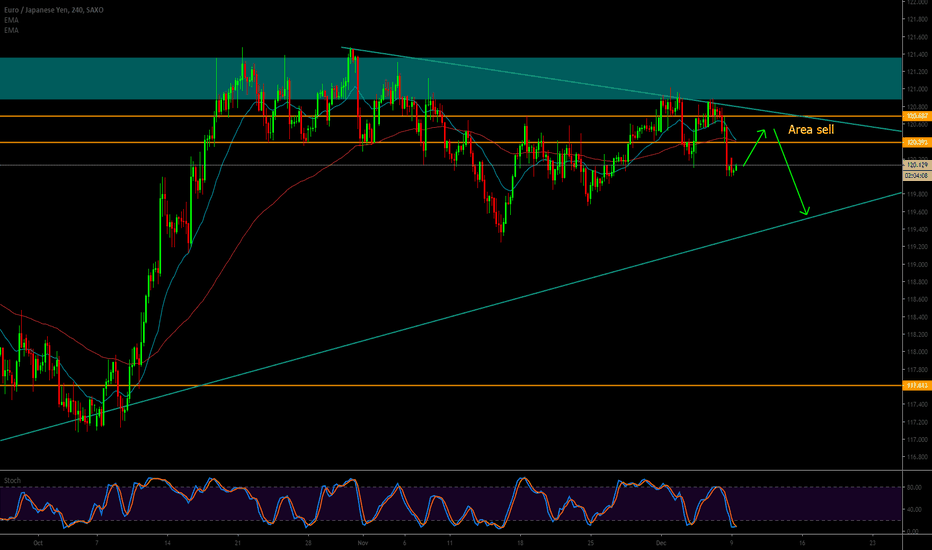932x550 pixels.
Task: Click the 117.613 orange price label
Action: (915, 385)
